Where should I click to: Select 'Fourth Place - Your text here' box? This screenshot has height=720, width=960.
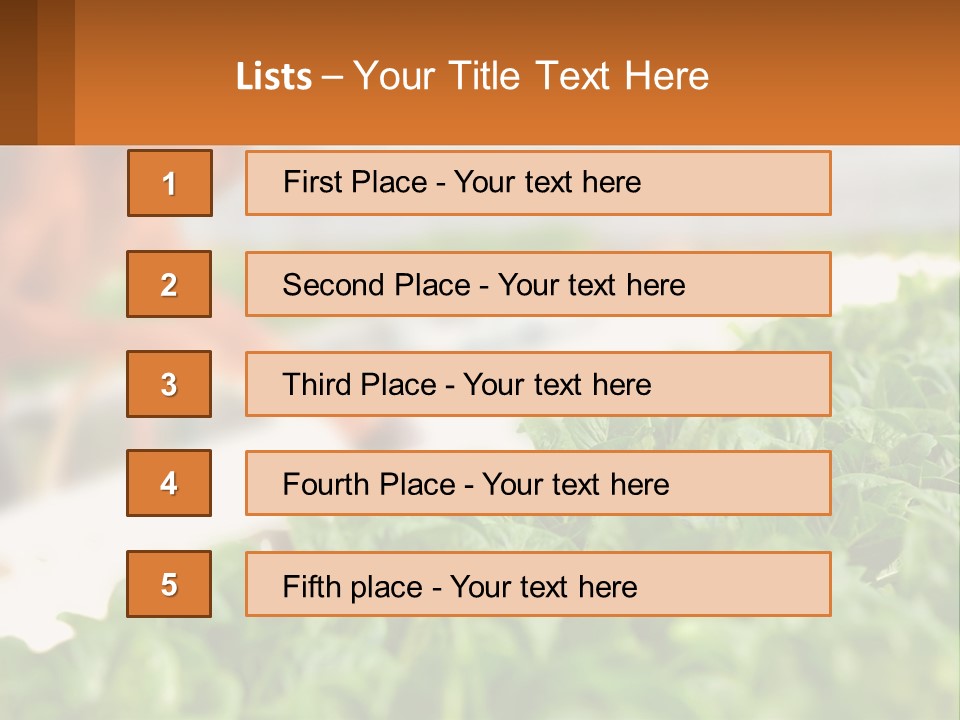click(x=538, y=483)
